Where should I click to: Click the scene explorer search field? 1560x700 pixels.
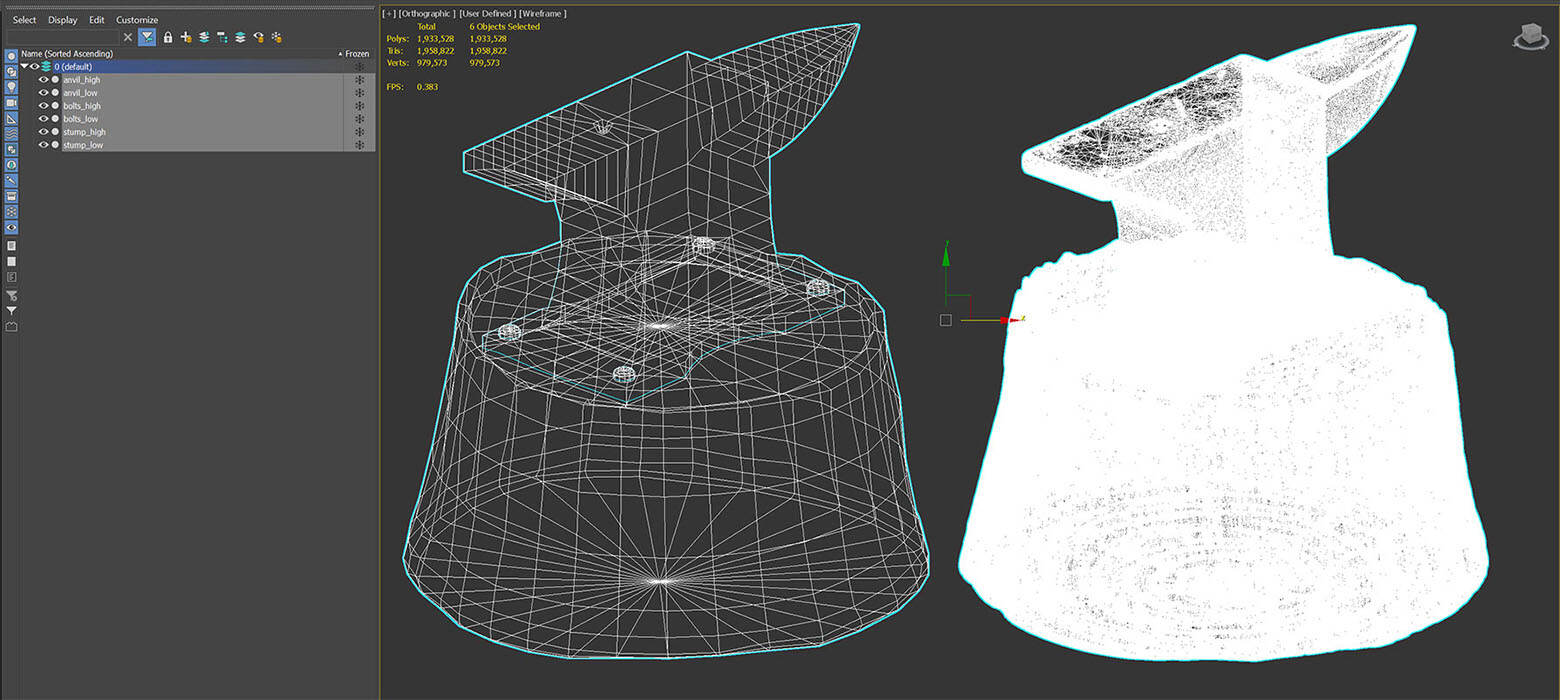coord(62,37)
